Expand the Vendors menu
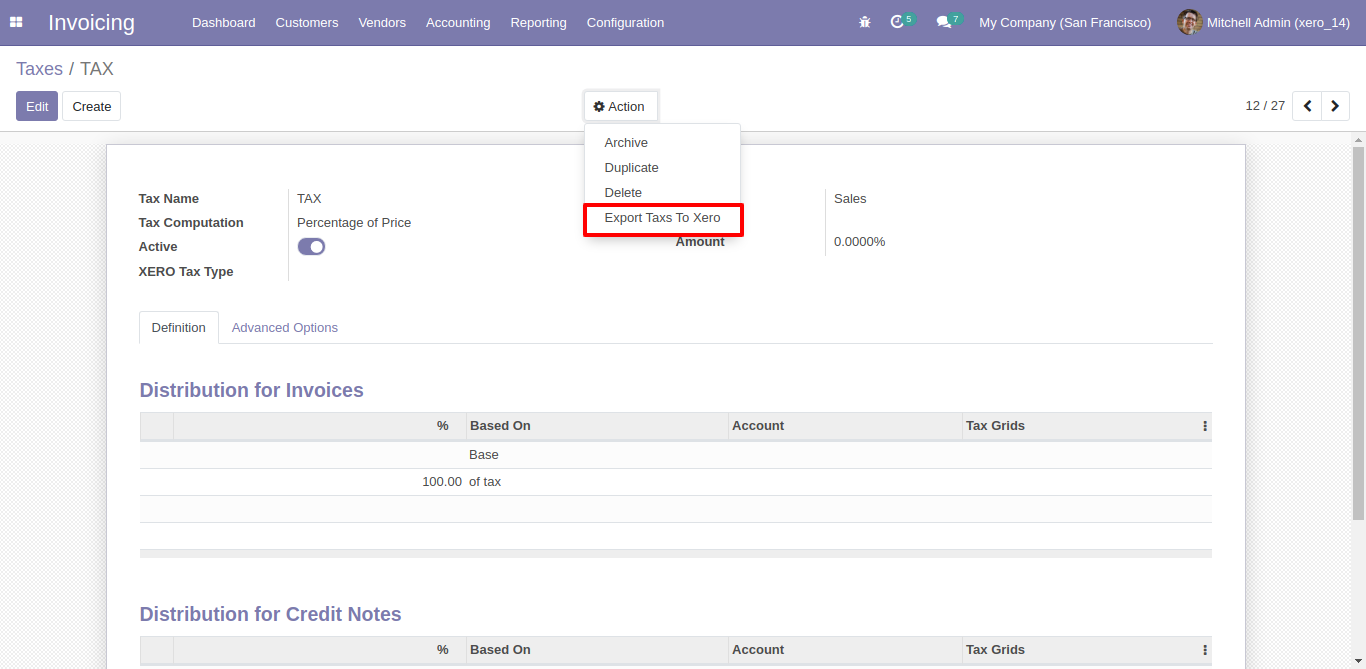The width and height of the screenshot is (1366, 669). [382, 22]
